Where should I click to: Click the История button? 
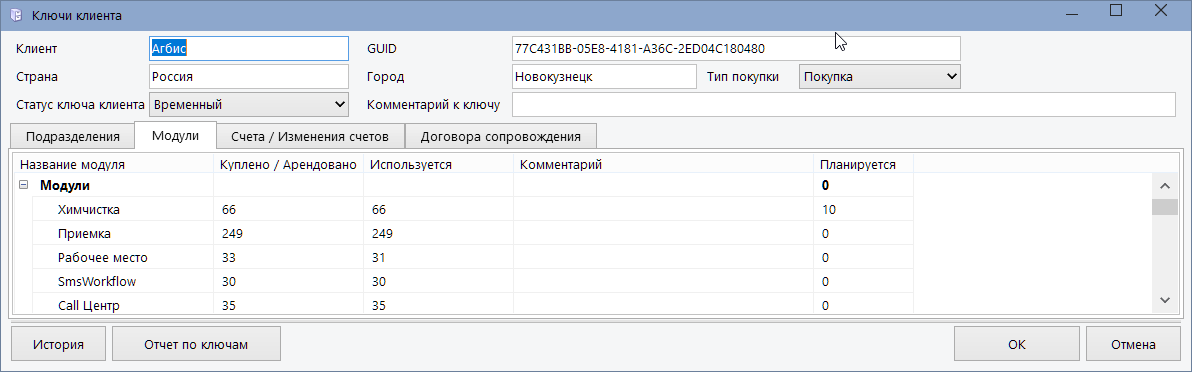(x=58, y=344)
